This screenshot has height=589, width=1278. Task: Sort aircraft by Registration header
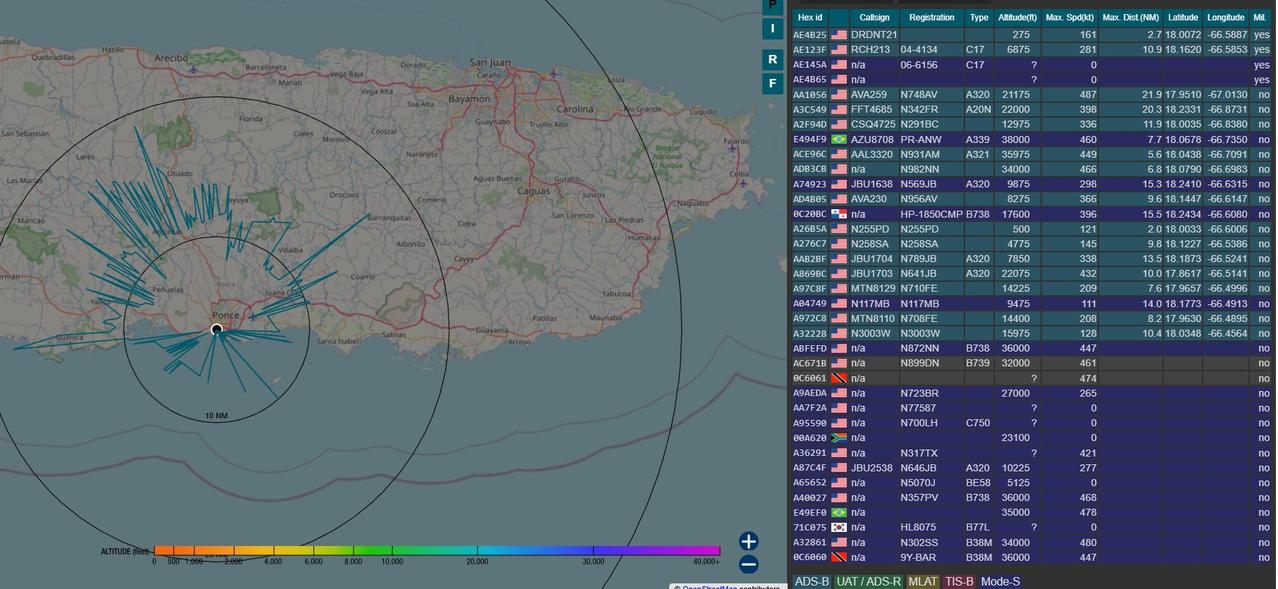click(x=931, y=18)
